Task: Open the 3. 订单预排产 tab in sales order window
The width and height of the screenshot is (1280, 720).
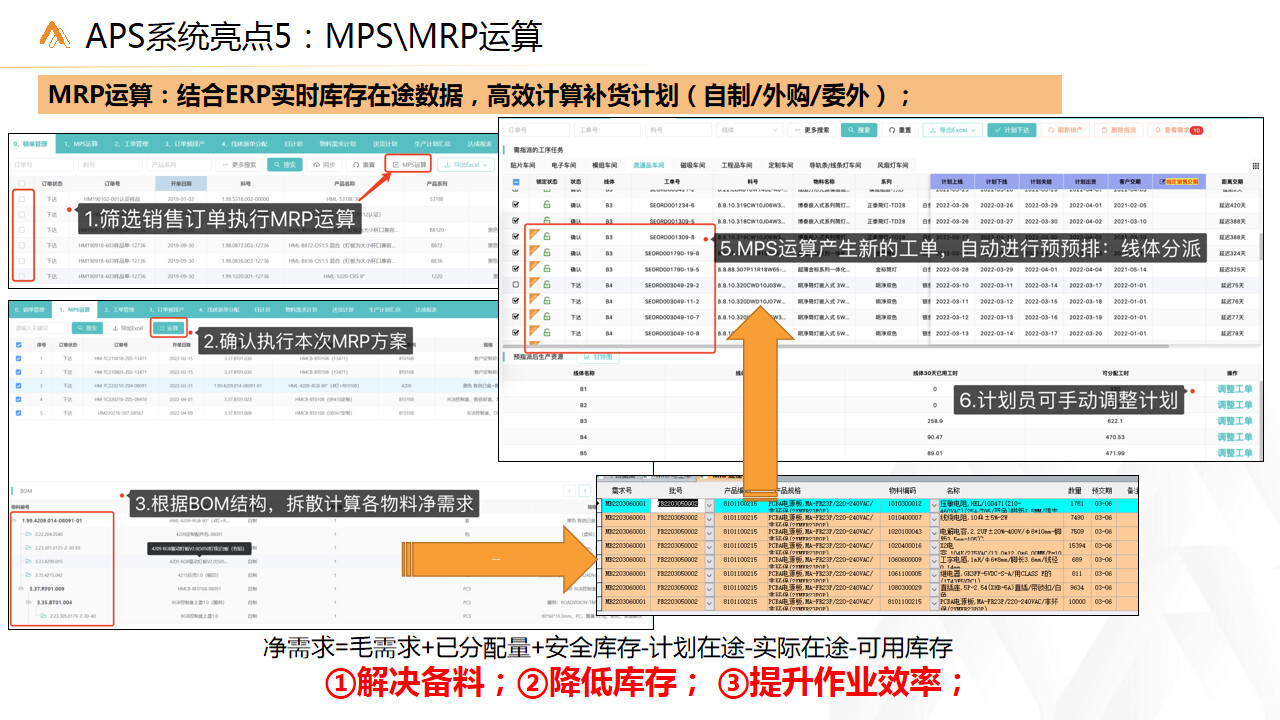Action: [183, 144]
